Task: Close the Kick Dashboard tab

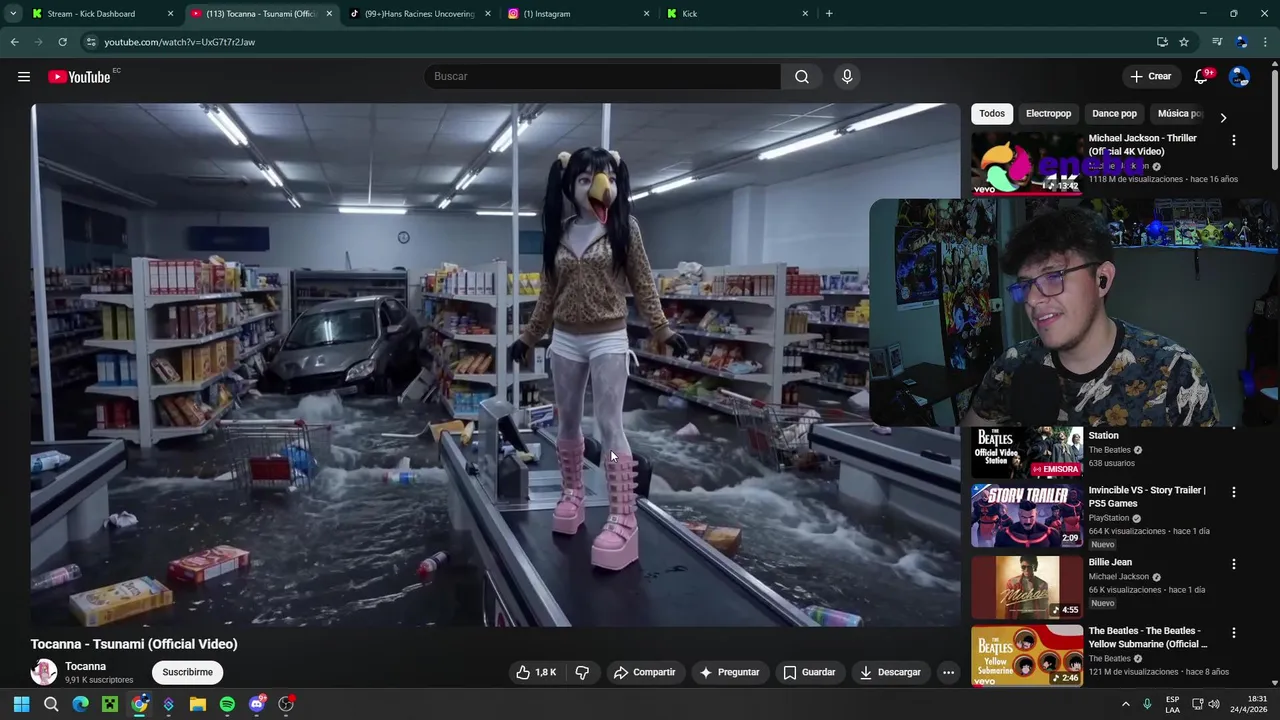Action: (x=170, y=14)
